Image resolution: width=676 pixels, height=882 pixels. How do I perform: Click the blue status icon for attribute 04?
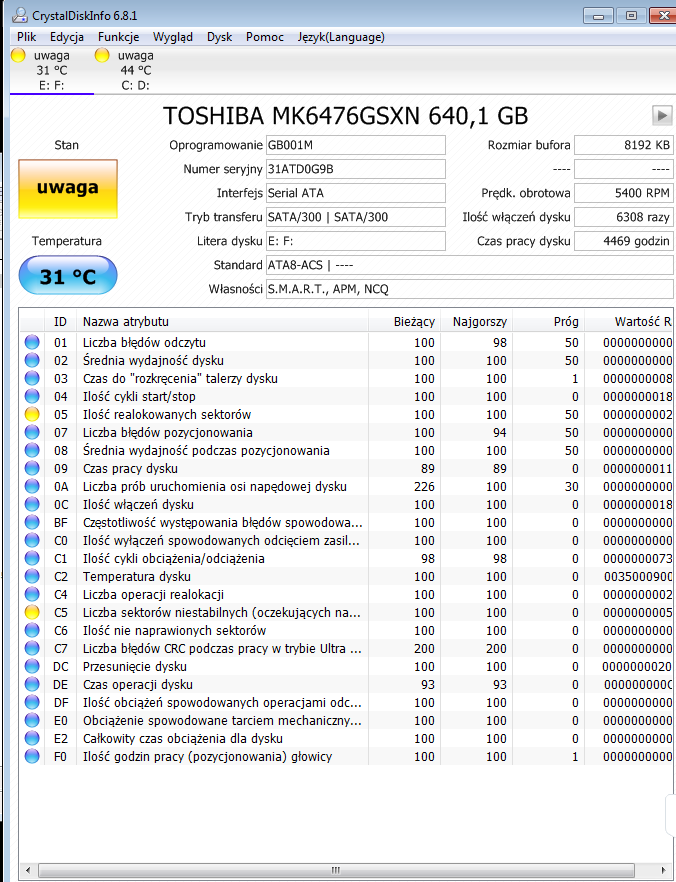[x=32, y=396]
